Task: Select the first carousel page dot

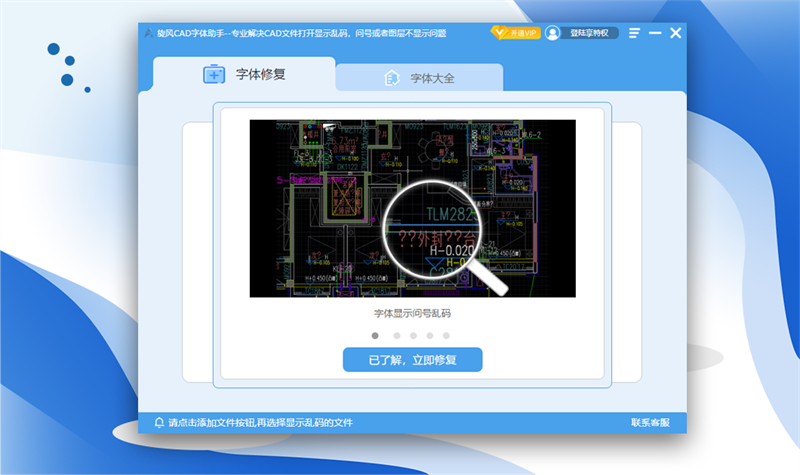Action: pyautogui.click(x=375, y=336)
